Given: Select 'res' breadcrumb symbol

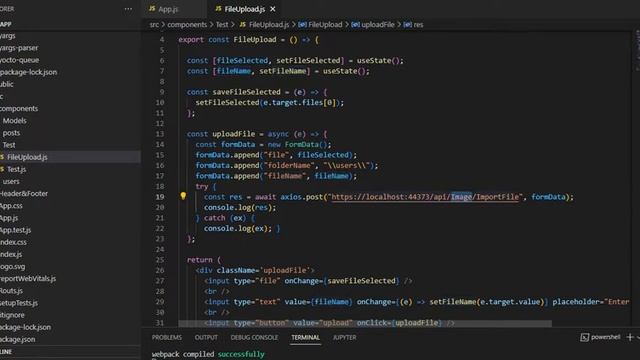Looking at the screenshot, I should pyautogui.click(x=418, y=24).
